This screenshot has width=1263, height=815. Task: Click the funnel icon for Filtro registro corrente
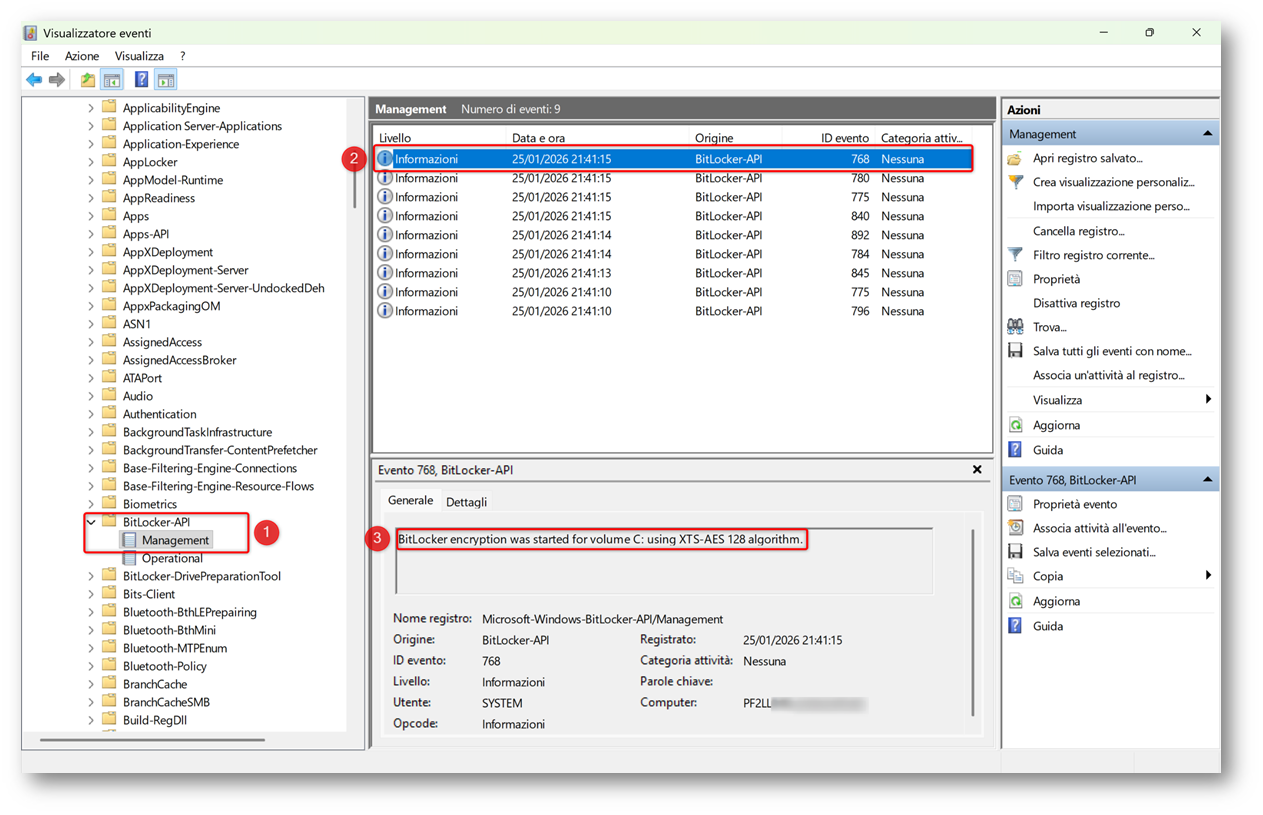point(1015,255)
